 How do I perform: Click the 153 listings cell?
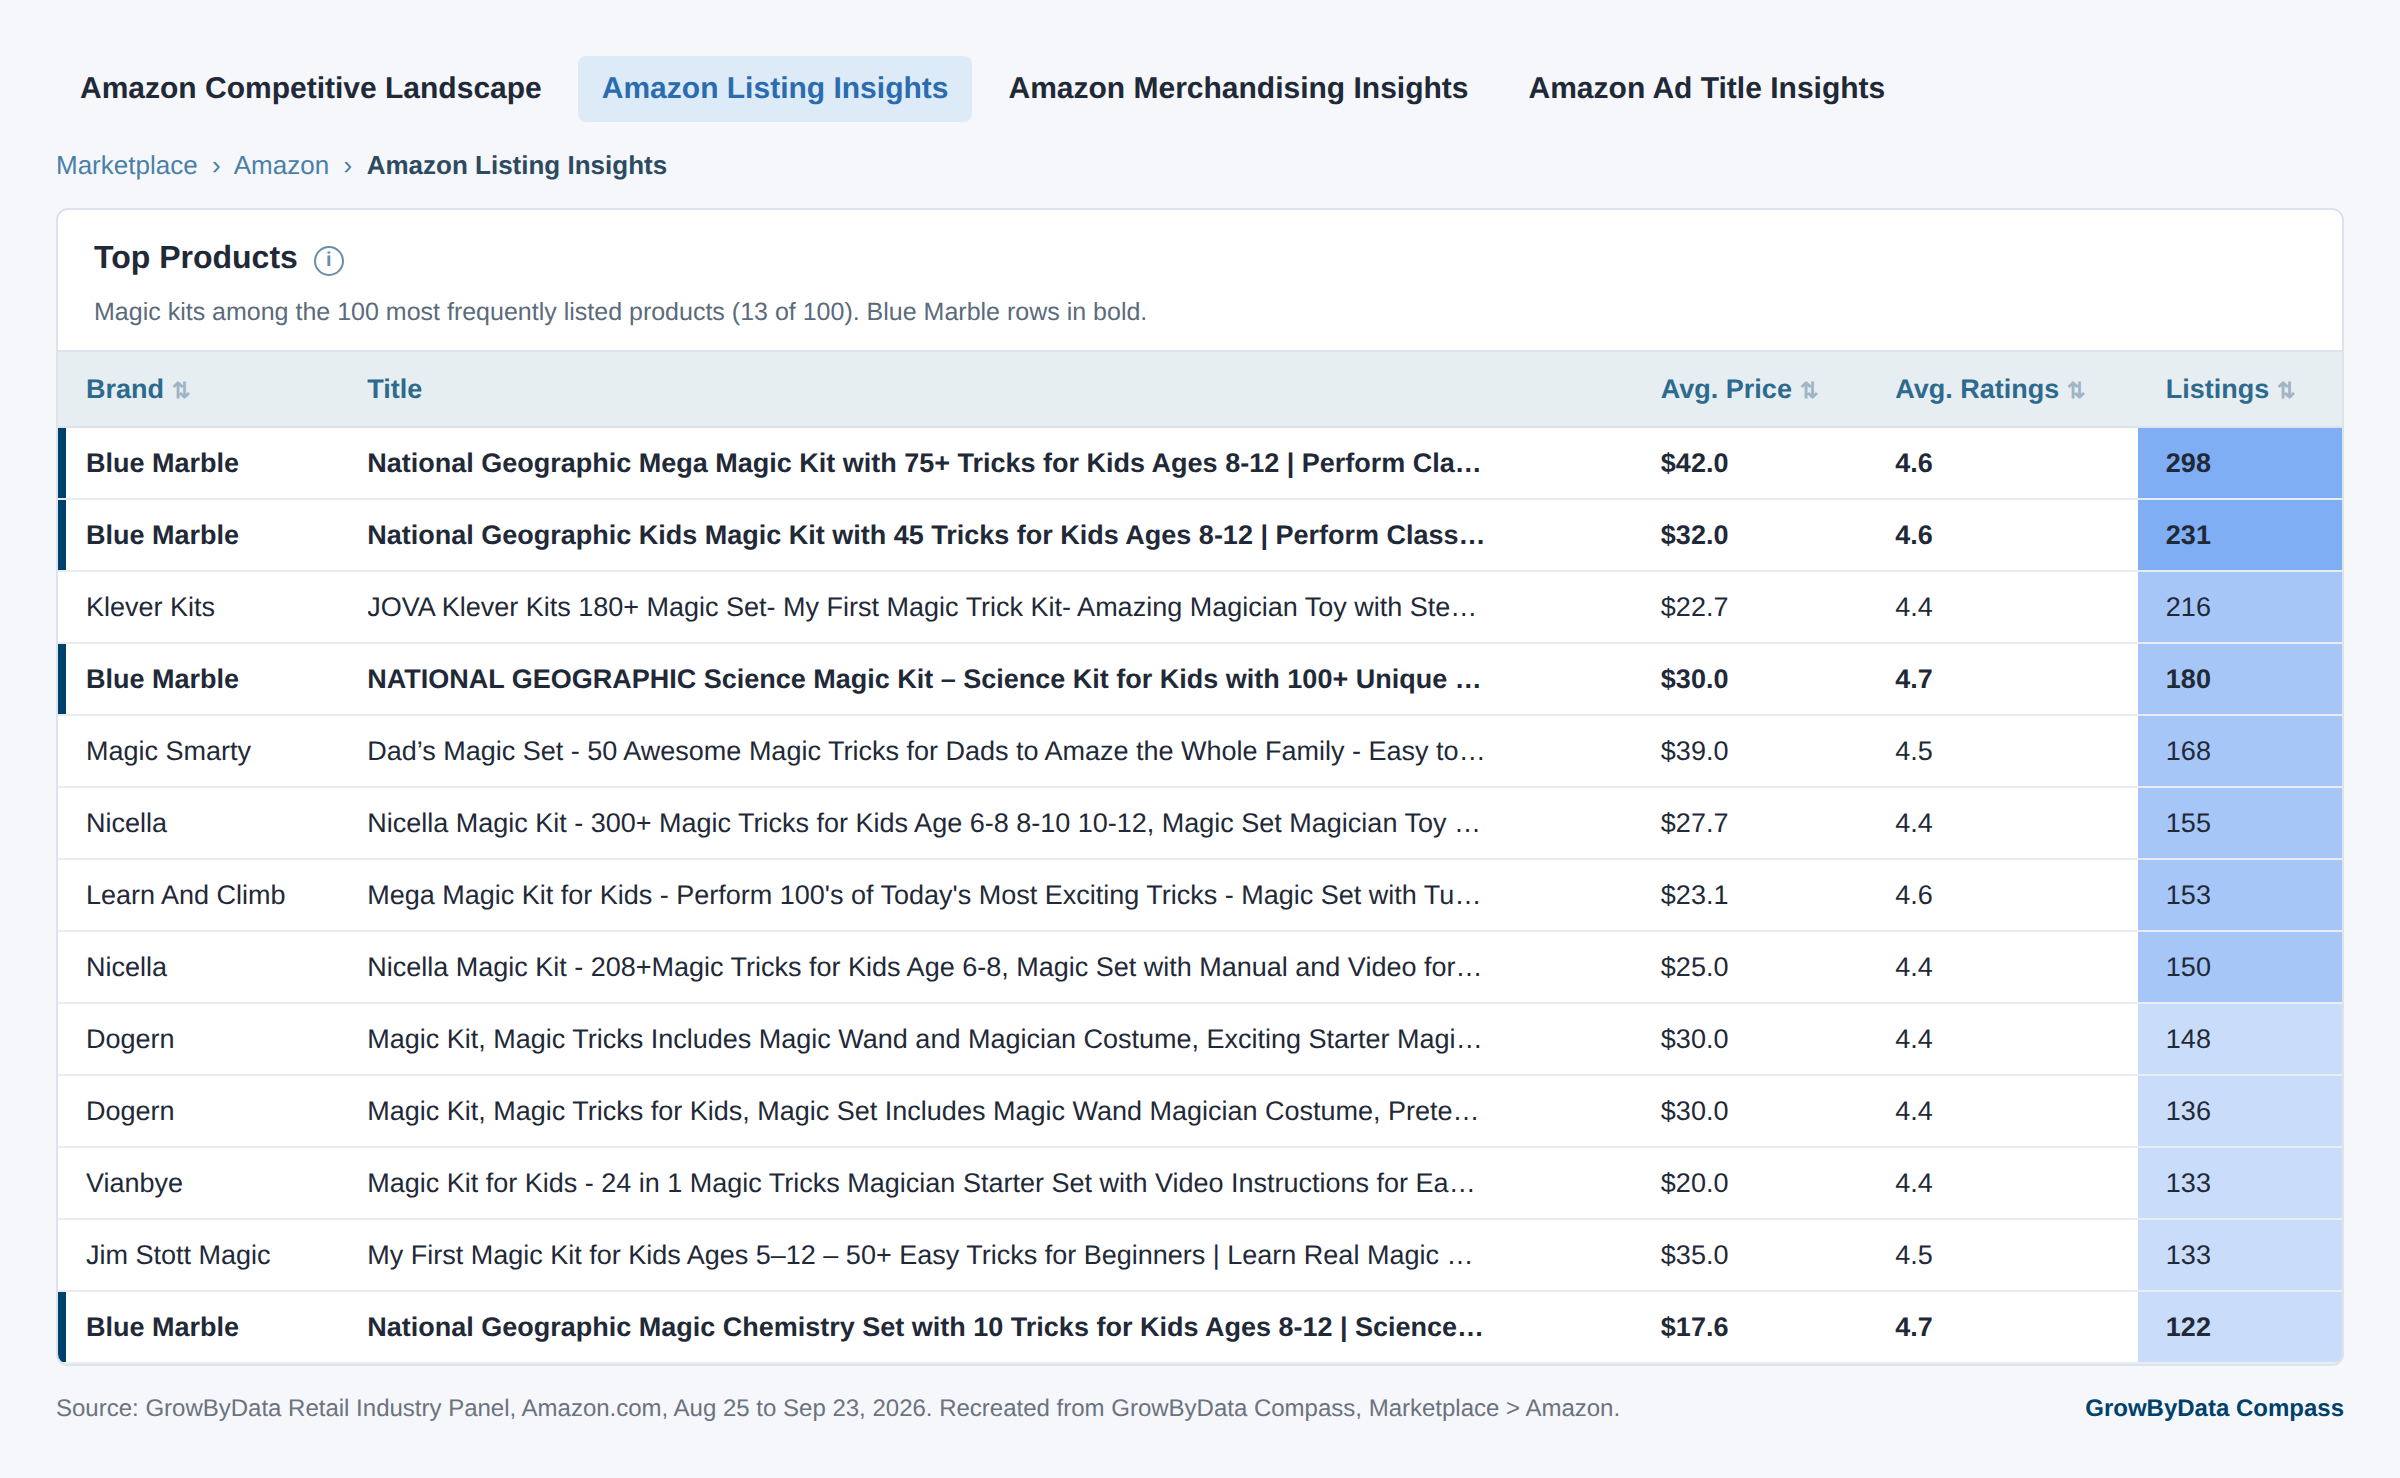point(2240,895)
